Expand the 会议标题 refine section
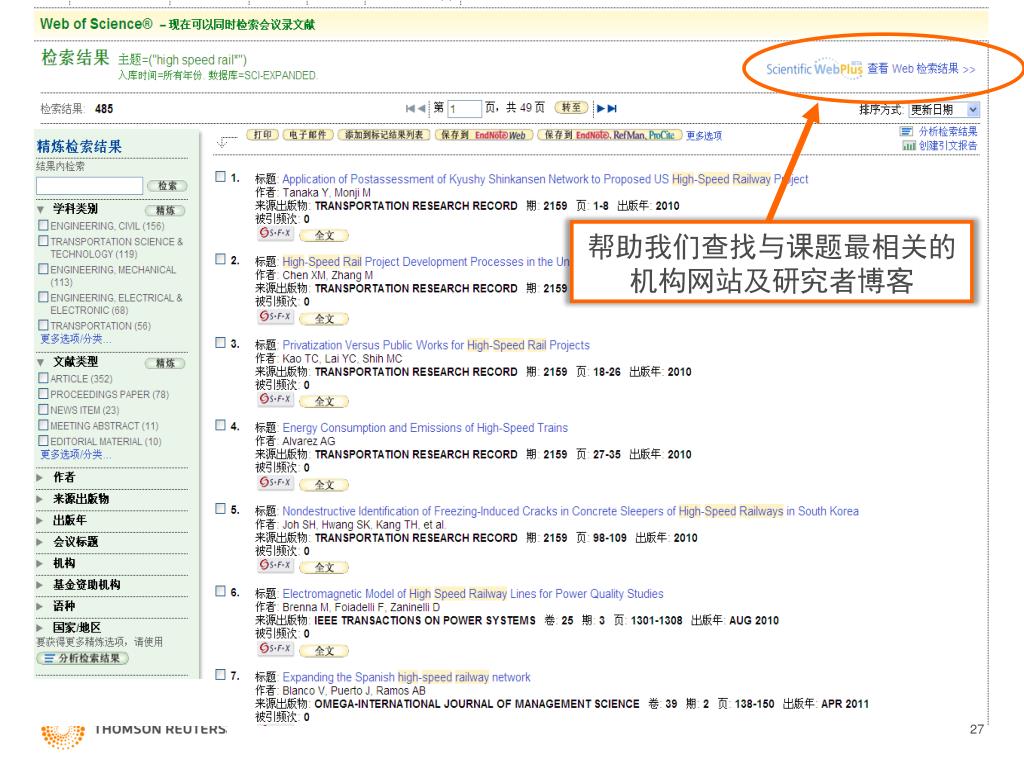Image resolution: width=1024 pixels, height=768 pixels. [x=40, y=542]
